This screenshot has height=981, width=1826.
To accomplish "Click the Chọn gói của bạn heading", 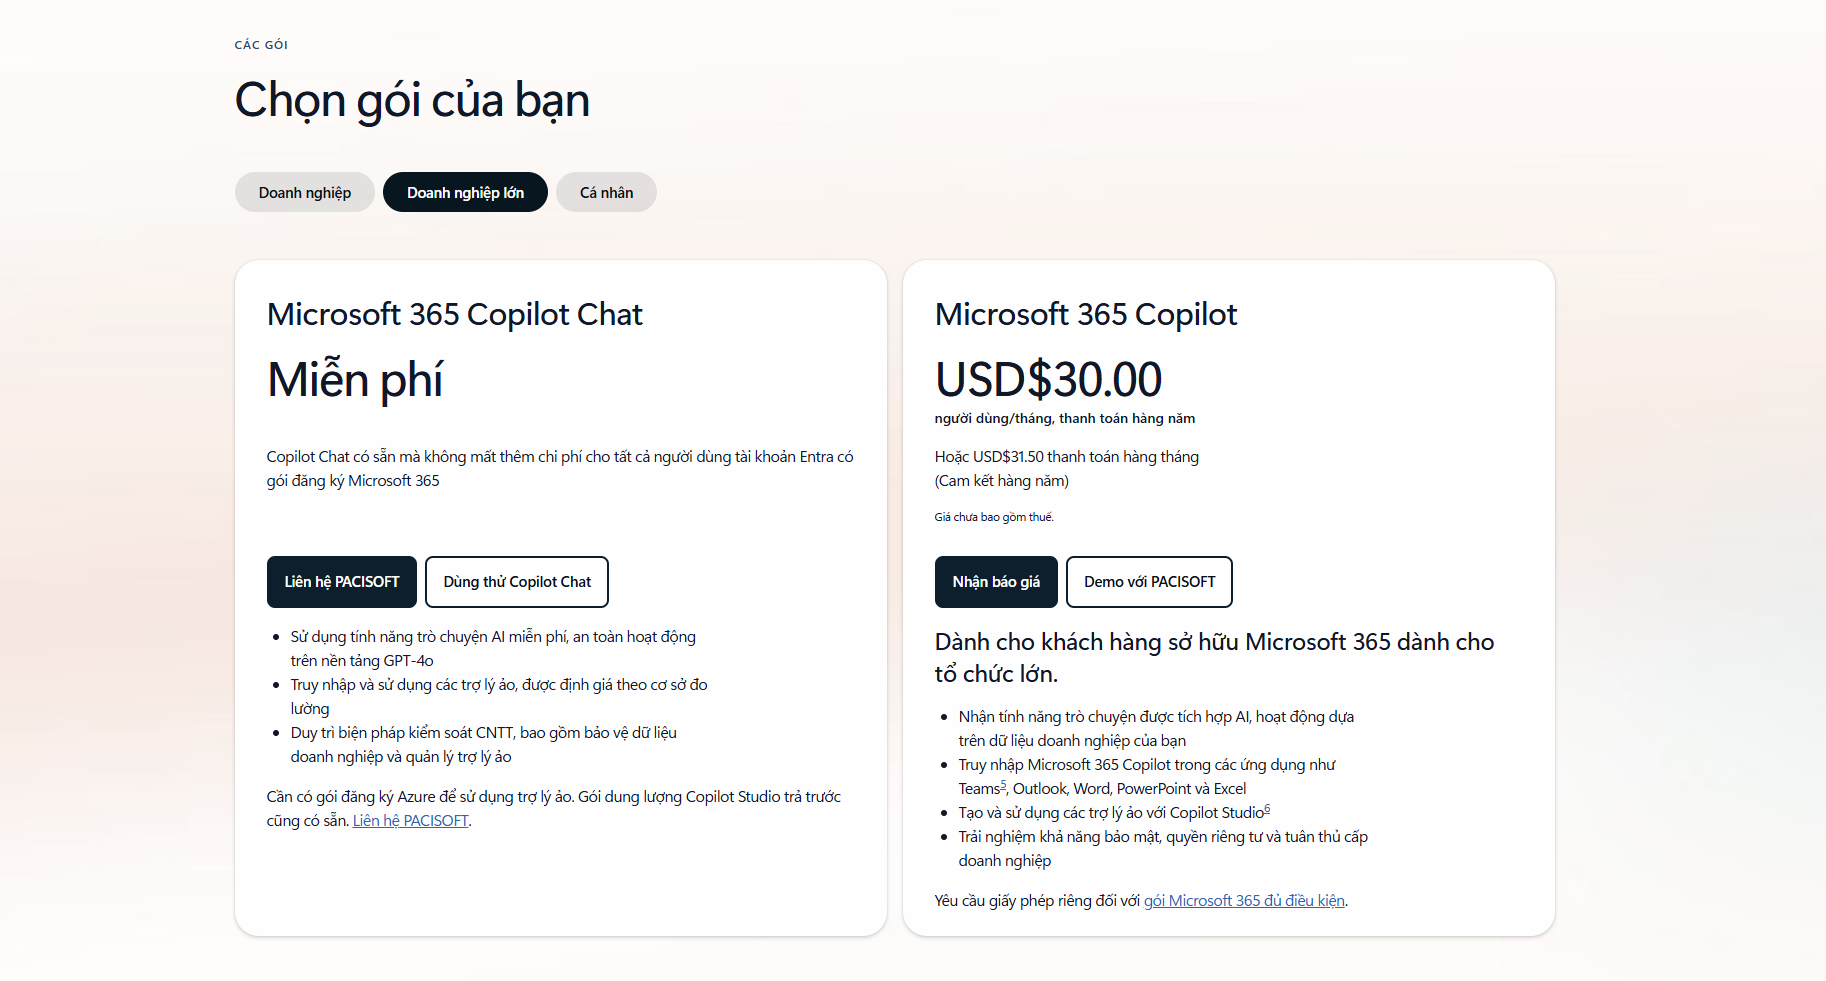I will click(412, 101).
